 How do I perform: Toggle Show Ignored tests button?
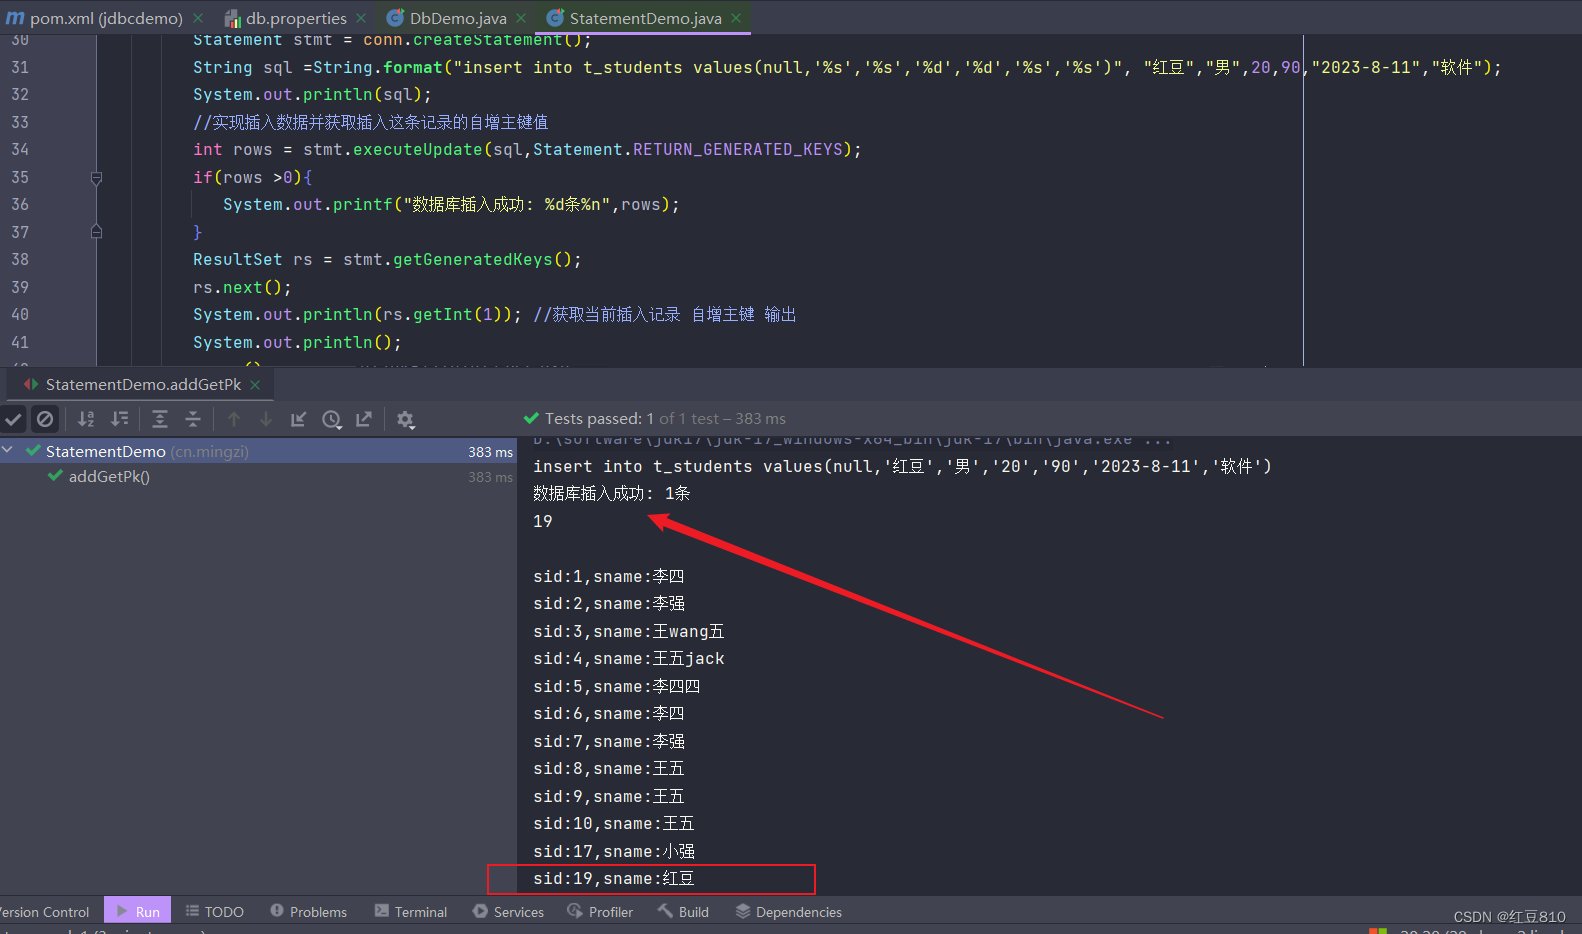click(x=45, y=419)
